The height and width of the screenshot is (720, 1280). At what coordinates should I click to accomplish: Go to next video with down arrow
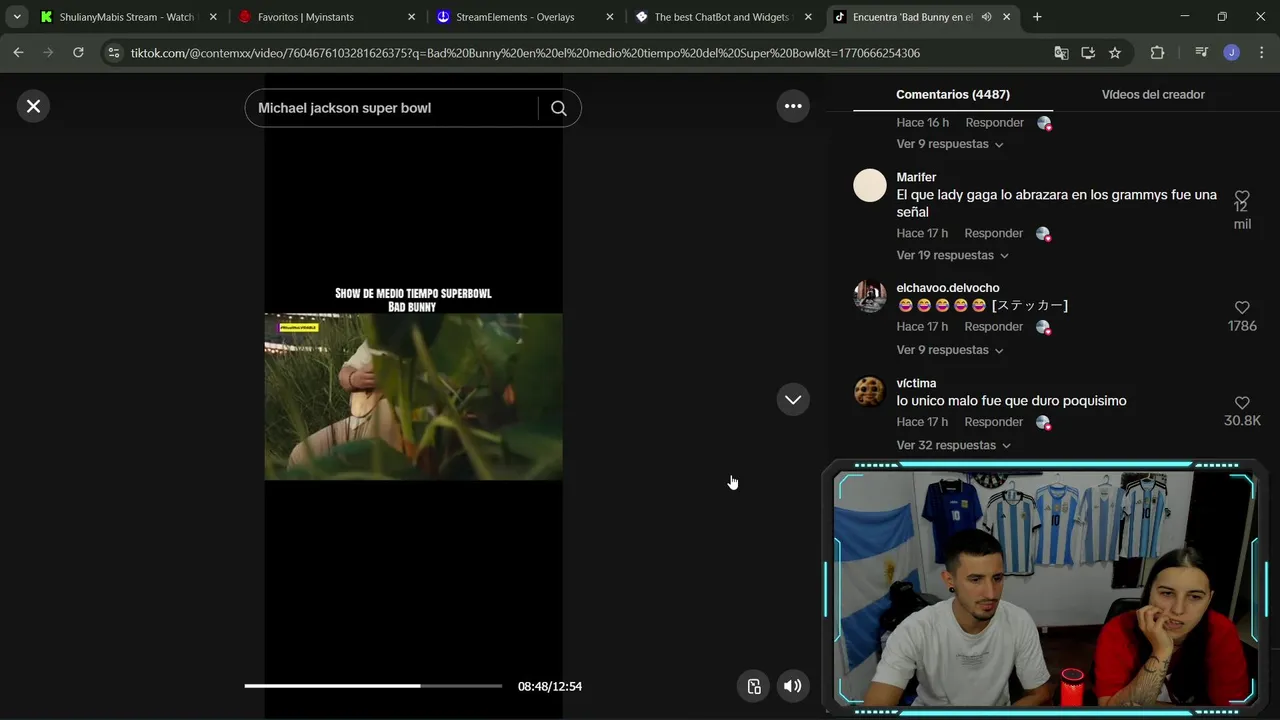[793, 399]
